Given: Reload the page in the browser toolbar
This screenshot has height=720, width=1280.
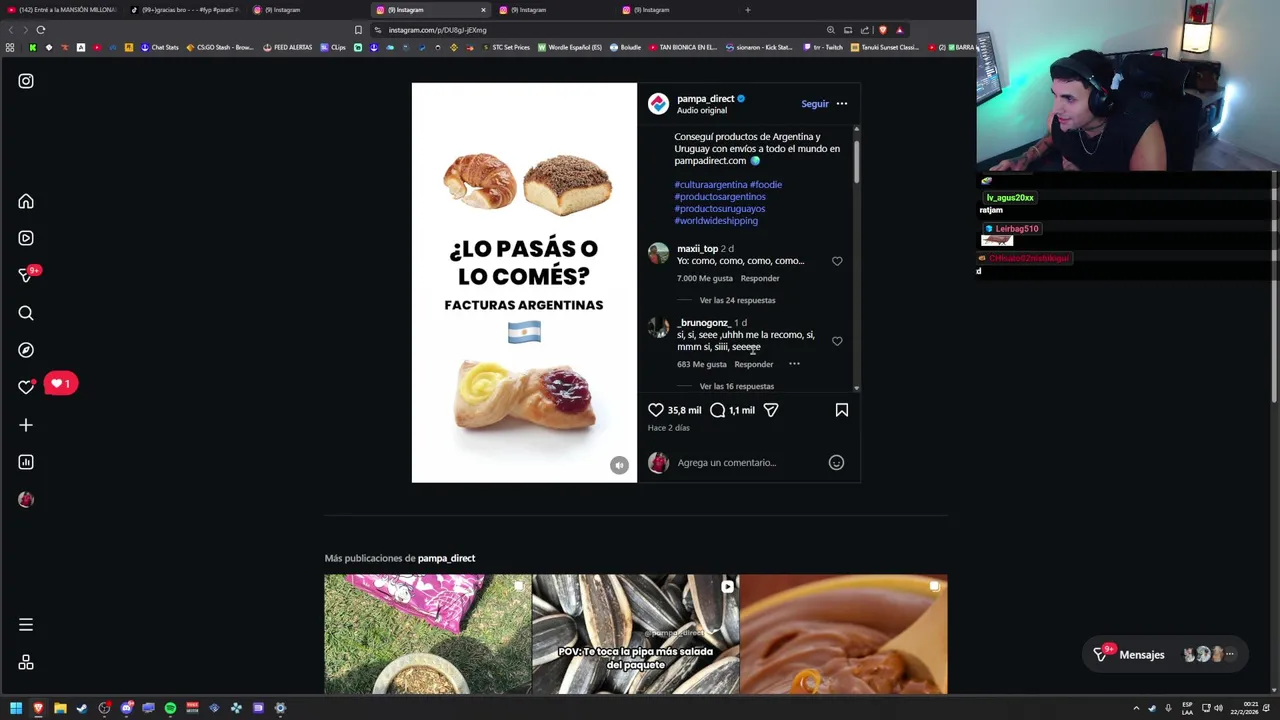Looking at the screenshot, I should 41,30.
